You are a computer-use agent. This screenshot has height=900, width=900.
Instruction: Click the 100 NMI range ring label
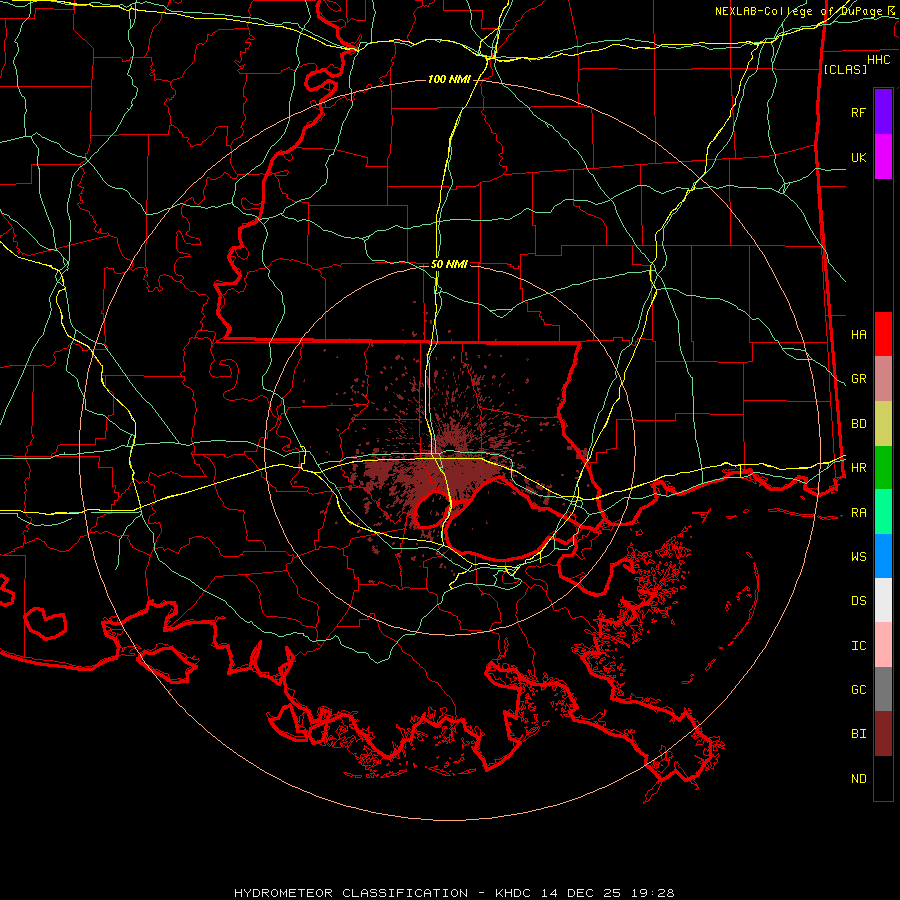point(449,79)
